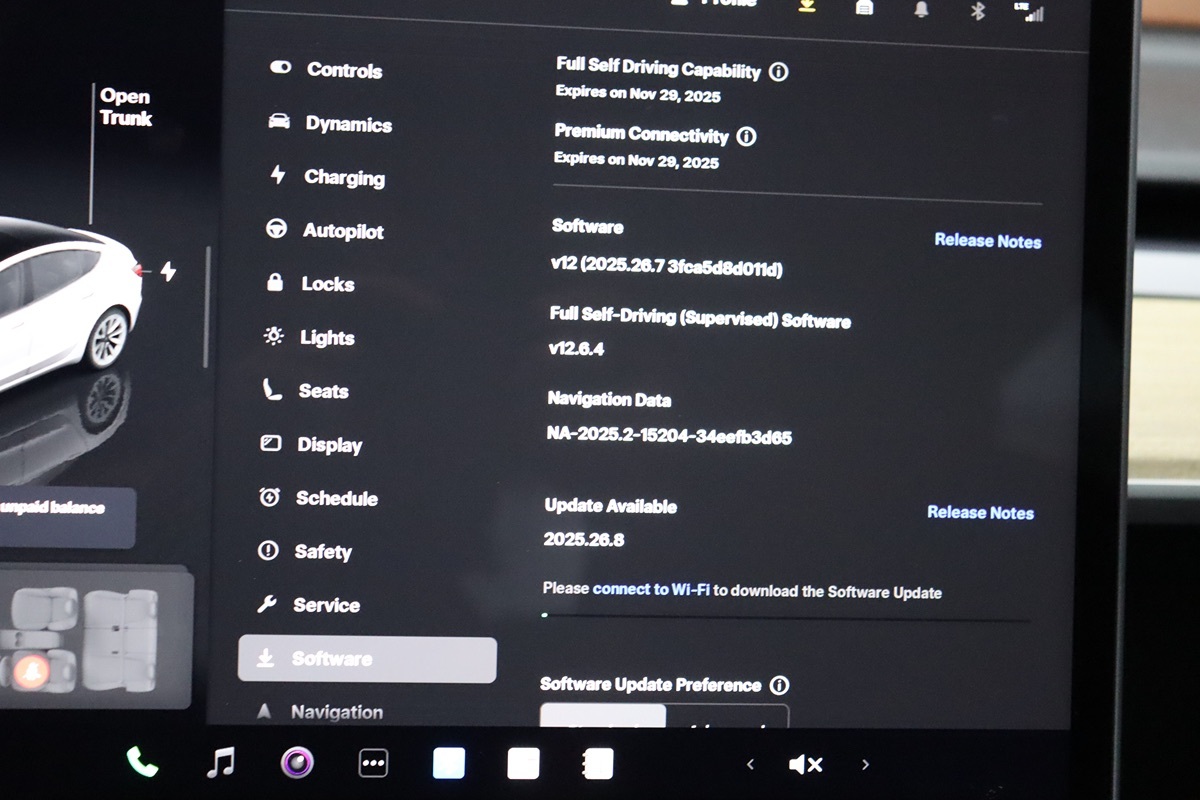Tap the software update download progress bar
This screenshot has width=1200, height=800.
coord(786,617)
